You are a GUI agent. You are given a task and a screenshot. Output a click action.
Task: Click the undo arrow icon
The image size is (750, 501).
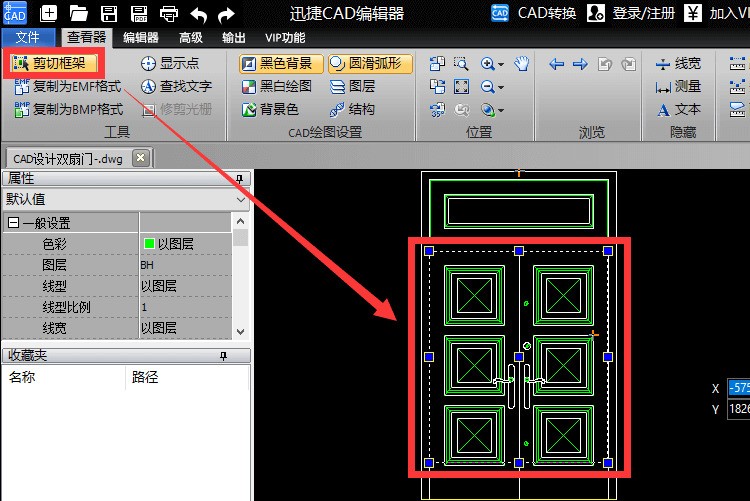tap(198, 13)
